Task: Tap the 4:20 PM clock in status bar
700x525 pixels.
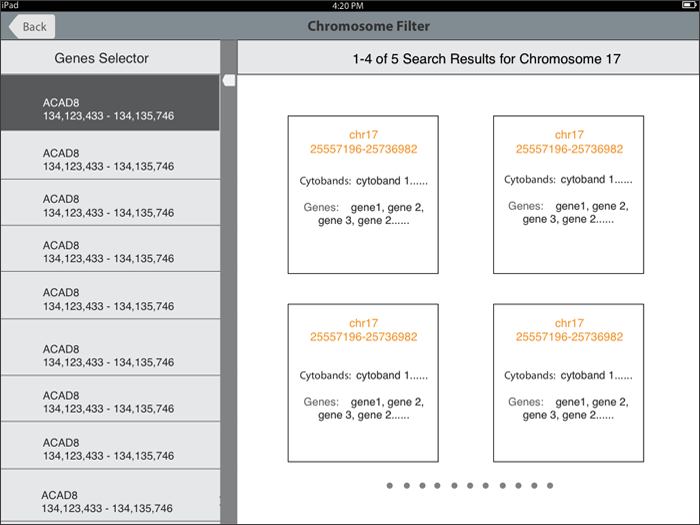Action: coord(348,6)
